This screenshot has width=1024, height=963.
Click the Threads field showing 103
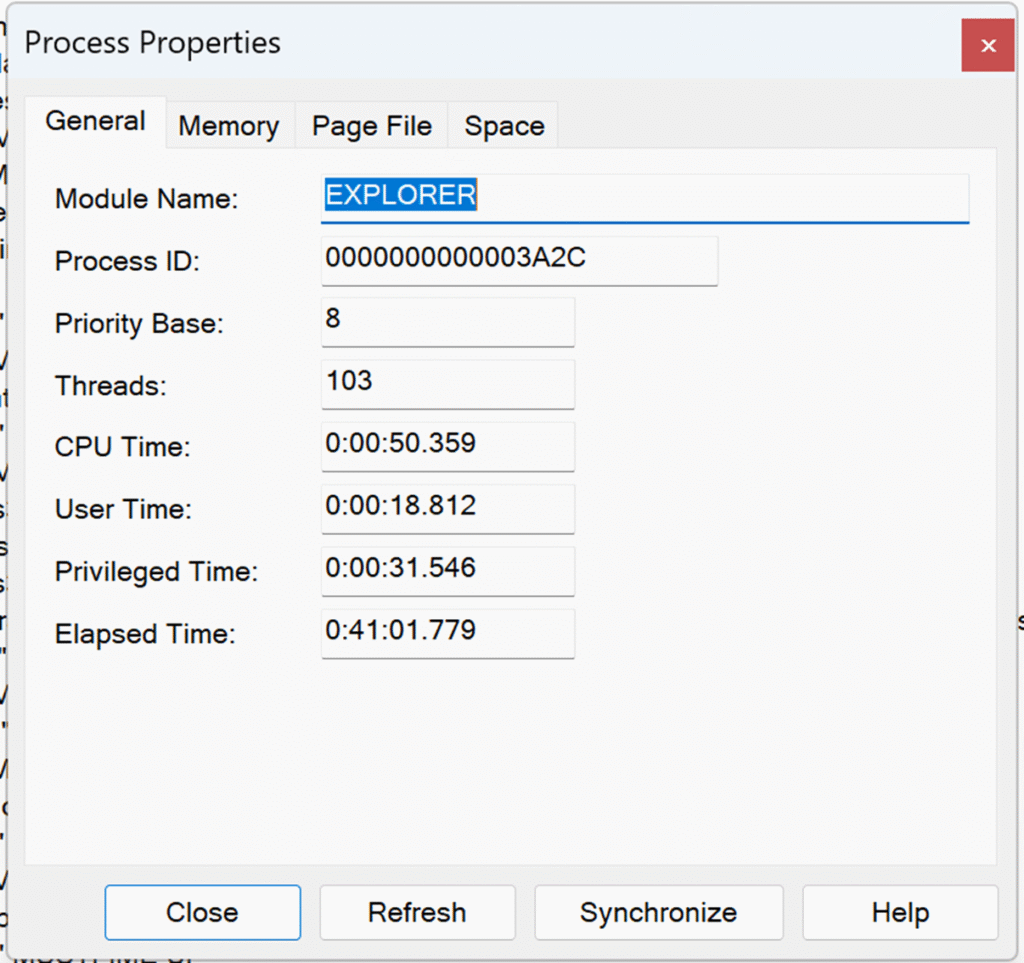pyautogui.click(x=447, y=383)
